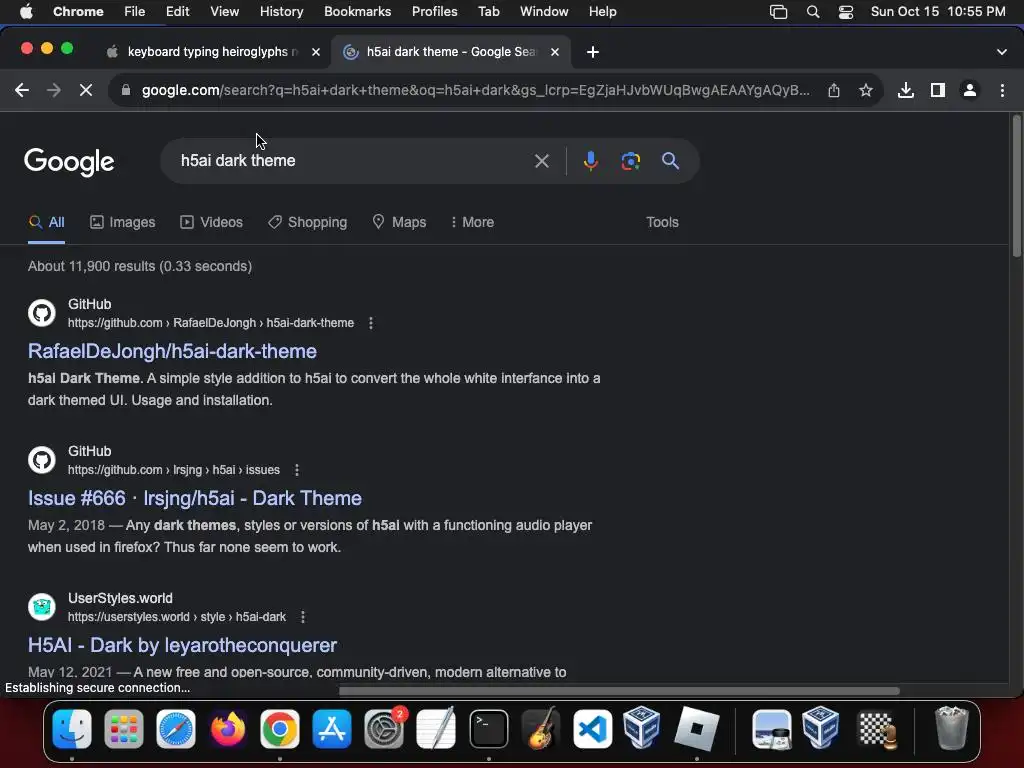Open the History menu

click(281, 11)
